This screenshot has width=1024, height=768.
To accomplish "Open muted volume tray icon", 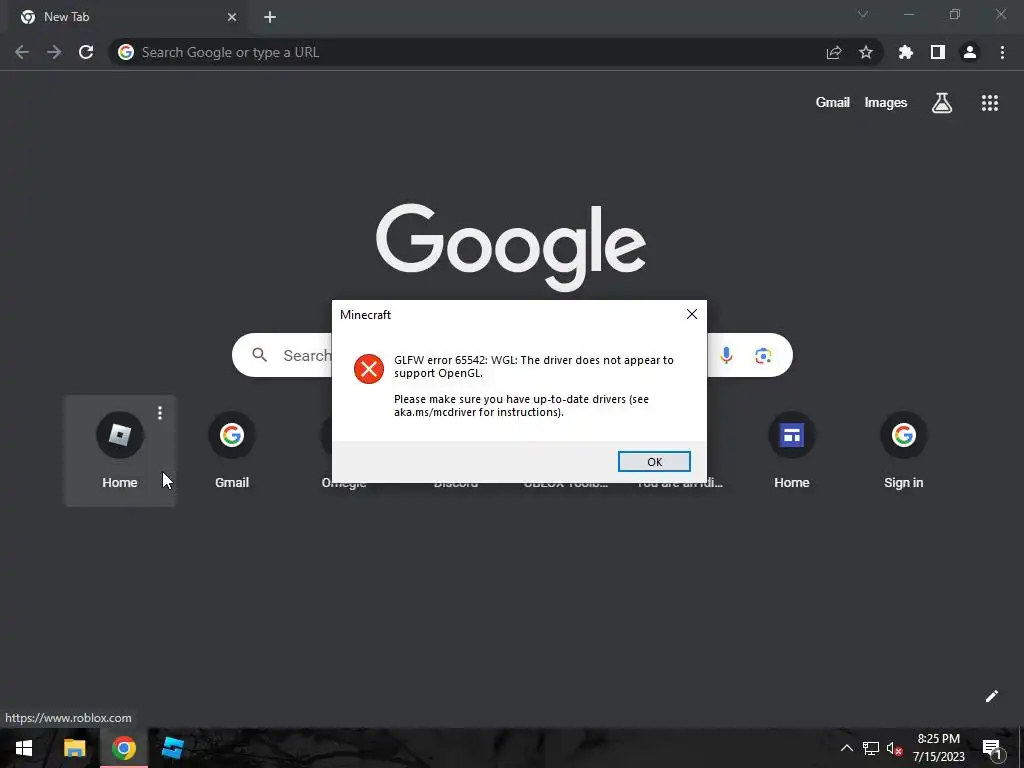I will pos(894,748).
